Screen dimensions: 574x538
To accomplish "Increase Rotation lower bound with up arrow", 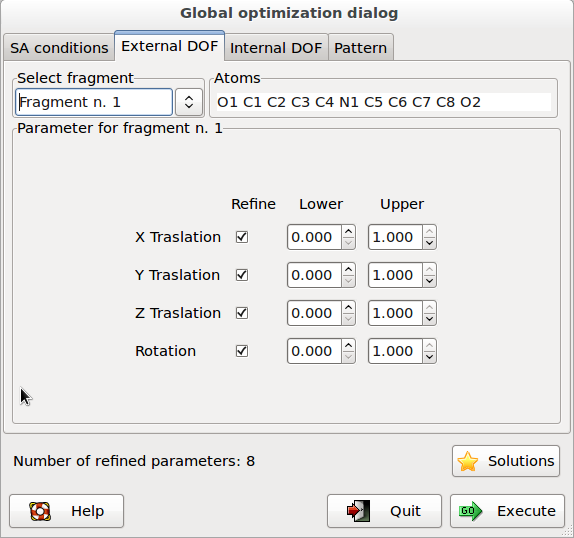I will point(348,345).
